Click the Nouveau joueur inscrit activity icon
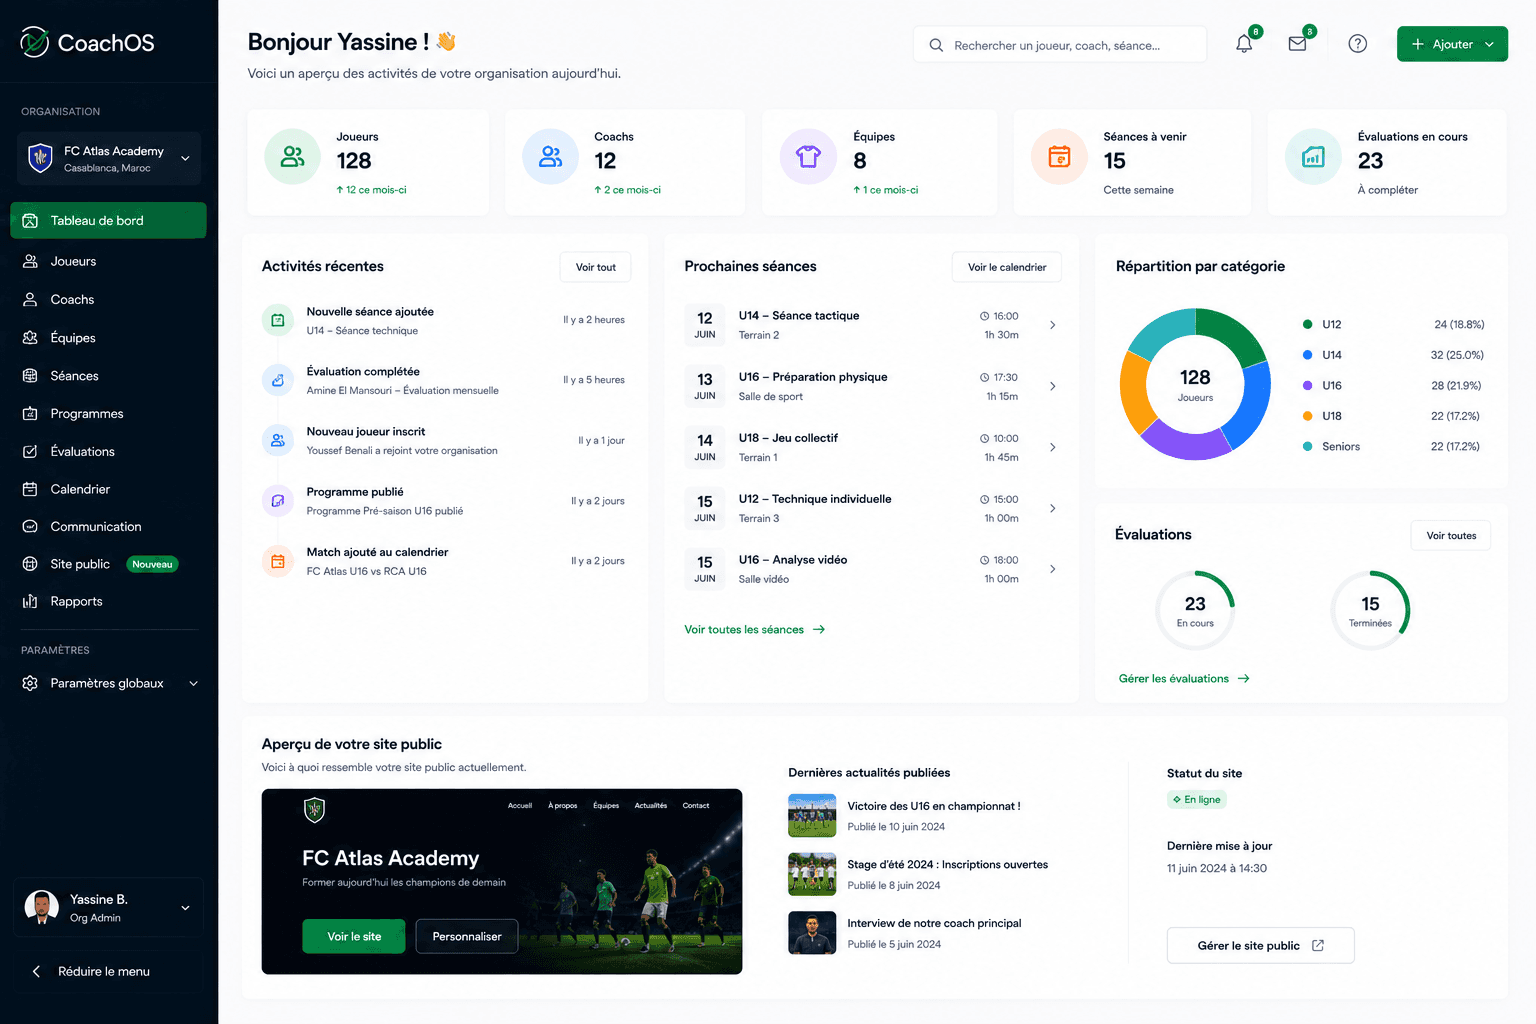Viewport: 1536px width, 1024px height. click(278, 440)
